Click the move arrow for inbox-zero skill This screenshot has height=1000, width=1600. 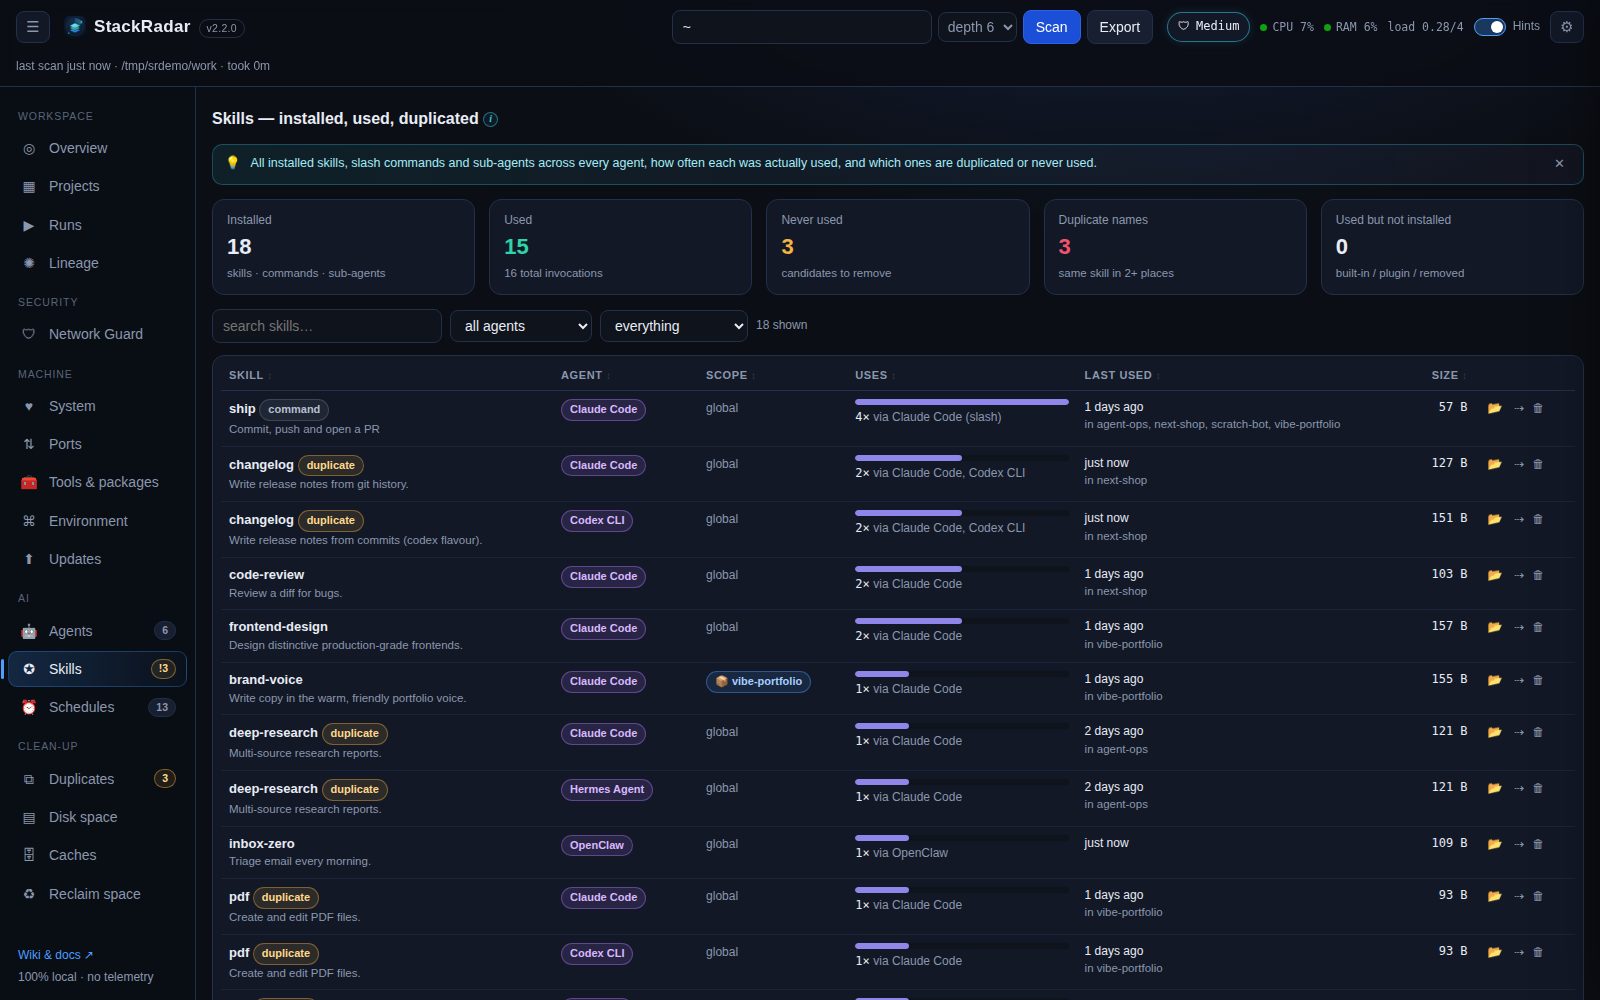(1518, 844)
